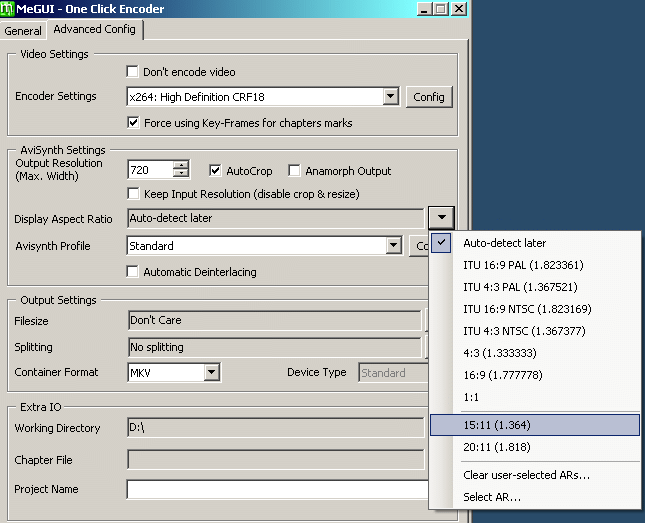Image resolution: width=645 pixels, height=523 pixels.
Task: Click the Device Type Standard combo box
Action: point(394,373)
